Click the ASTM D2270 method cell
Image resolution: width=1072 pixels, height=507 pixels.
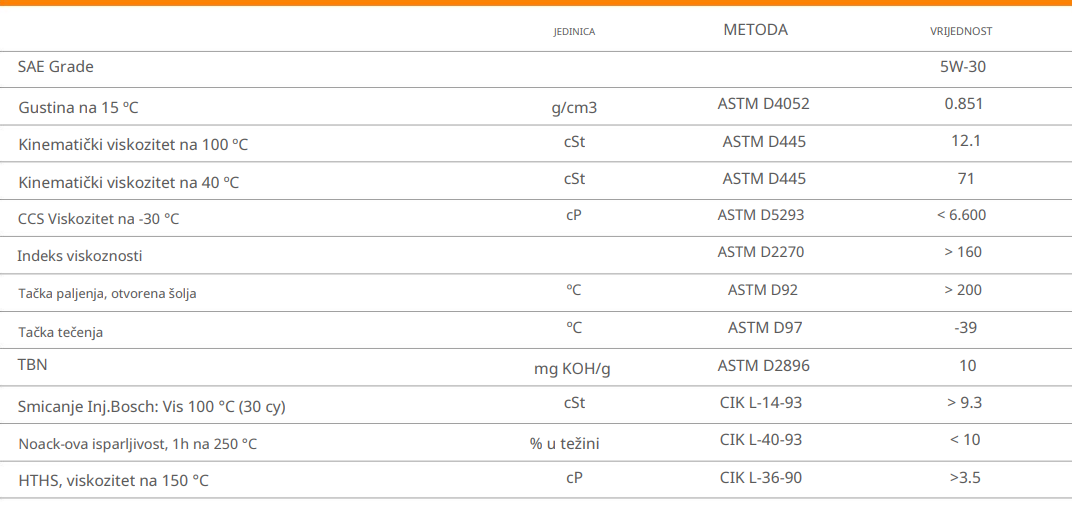pos(761,252)
